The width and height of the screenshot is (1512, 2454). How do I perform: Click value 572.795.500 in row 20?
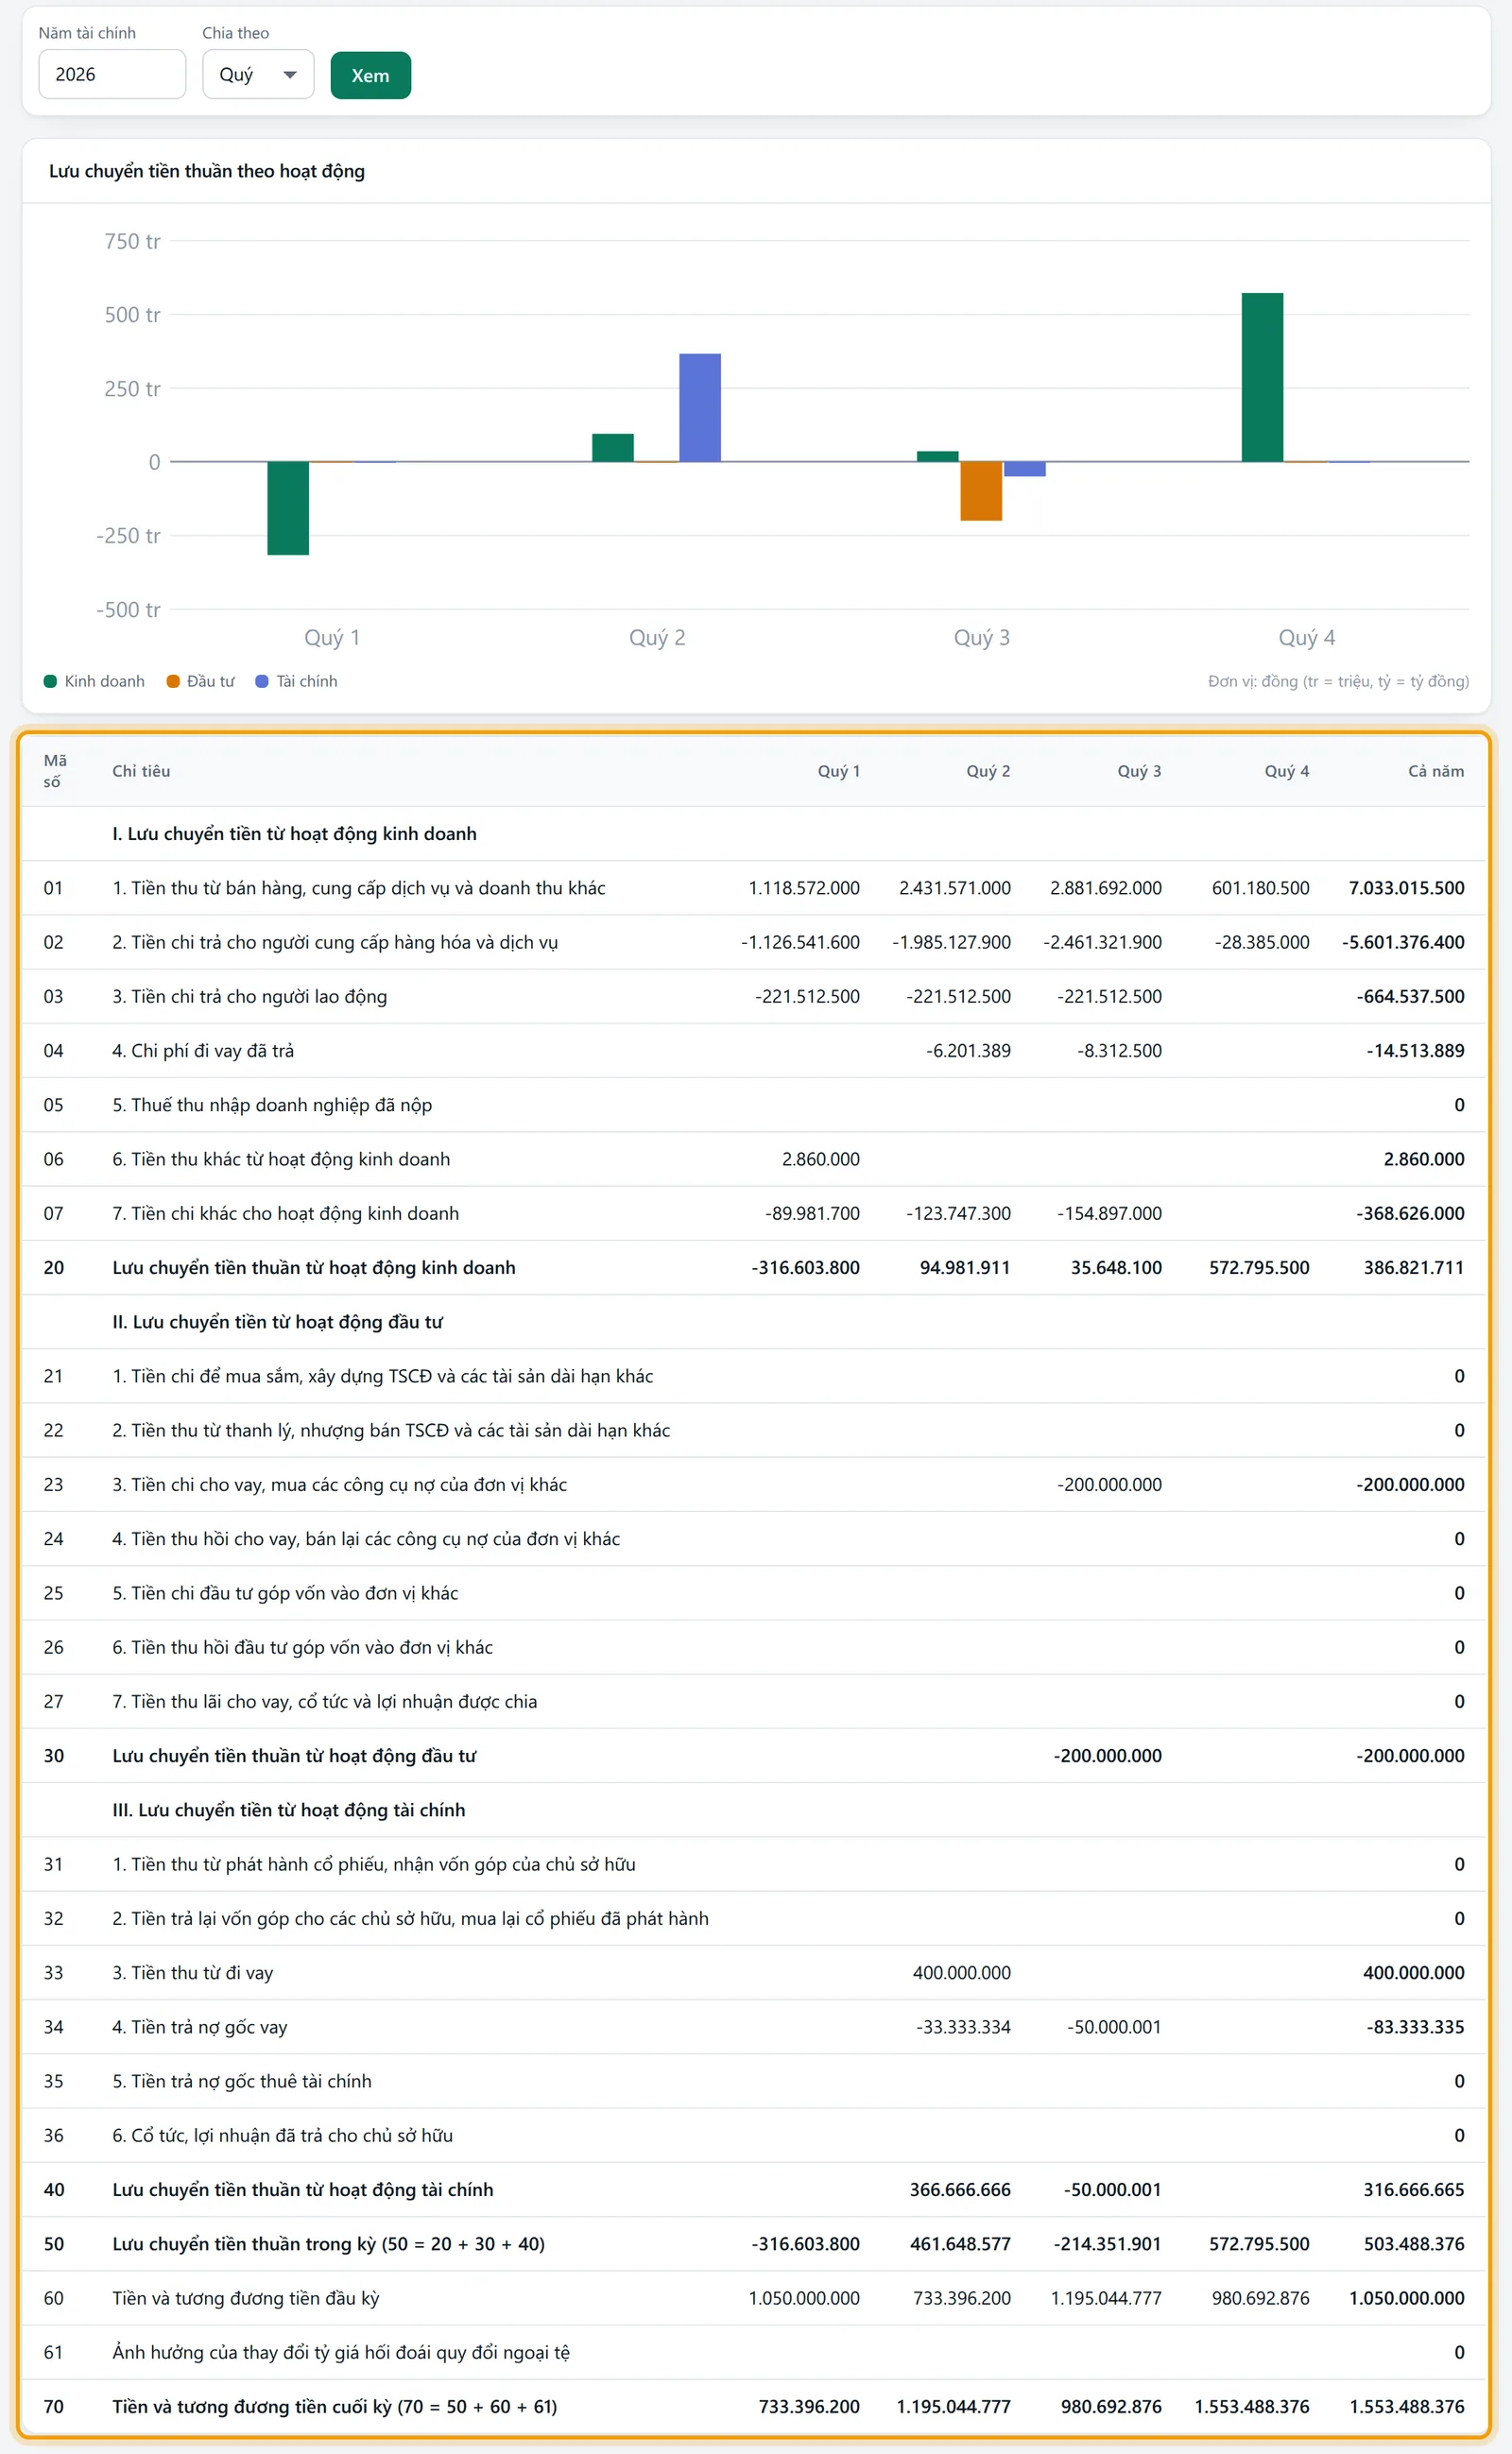(1259, 1268)
